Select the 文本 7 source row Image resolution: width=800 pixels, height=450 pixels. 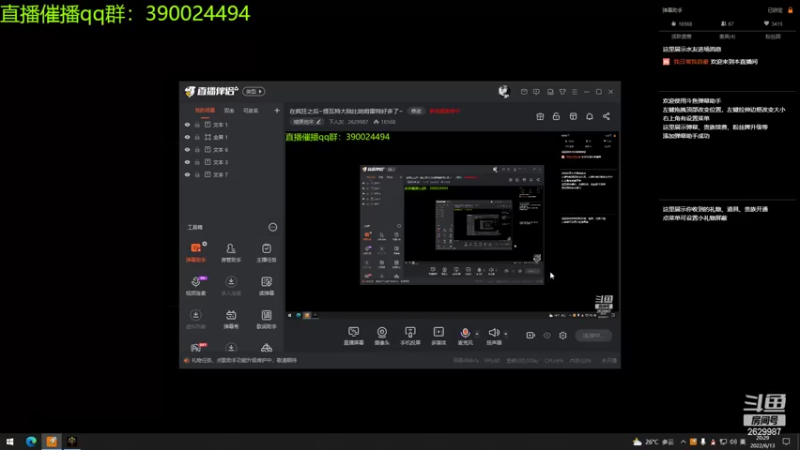pos(232,174)
